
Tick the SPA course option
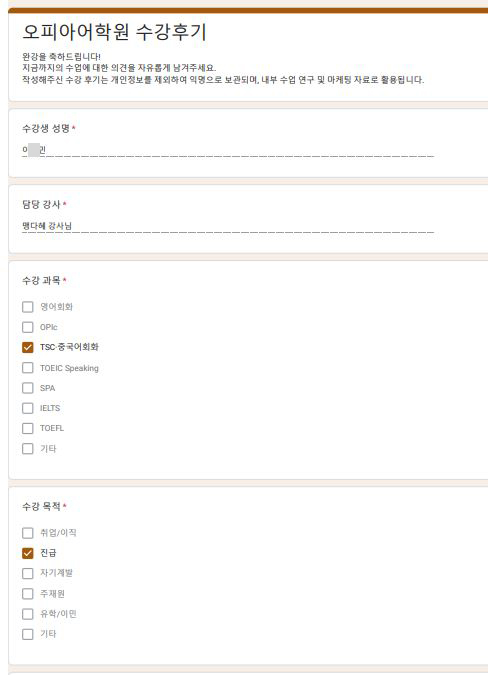pos(28,388)
